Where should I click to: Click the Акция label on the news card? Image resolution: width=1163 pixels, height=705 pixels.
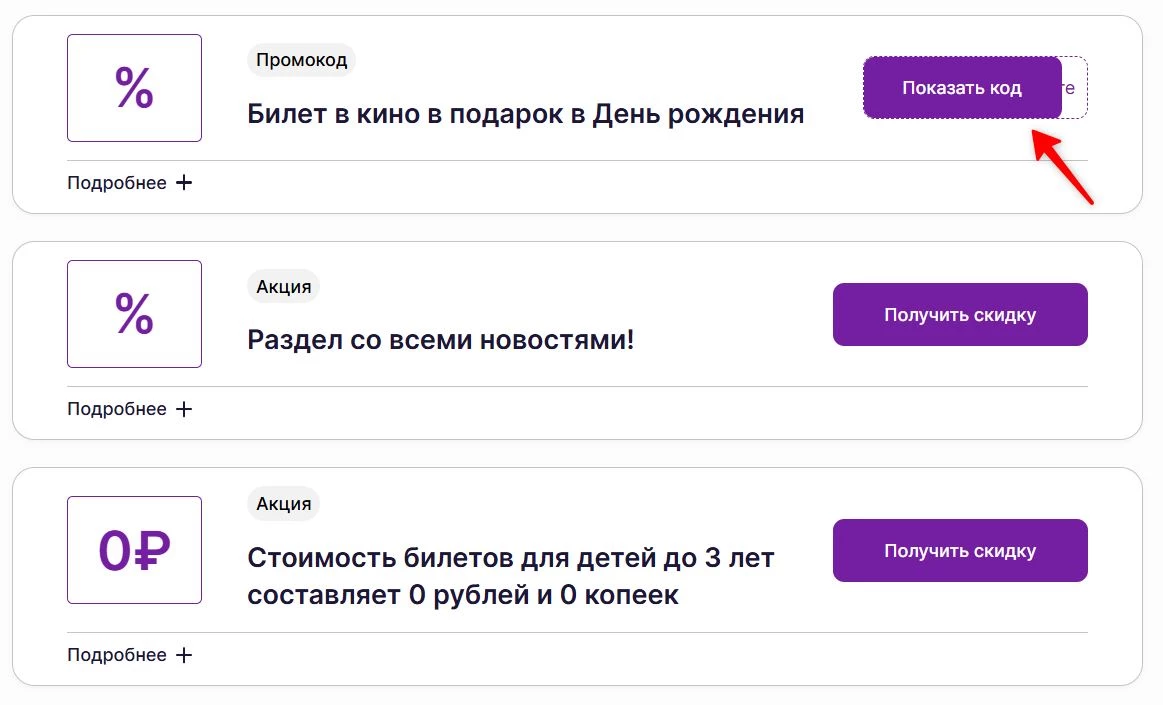(x=283, y=286)
